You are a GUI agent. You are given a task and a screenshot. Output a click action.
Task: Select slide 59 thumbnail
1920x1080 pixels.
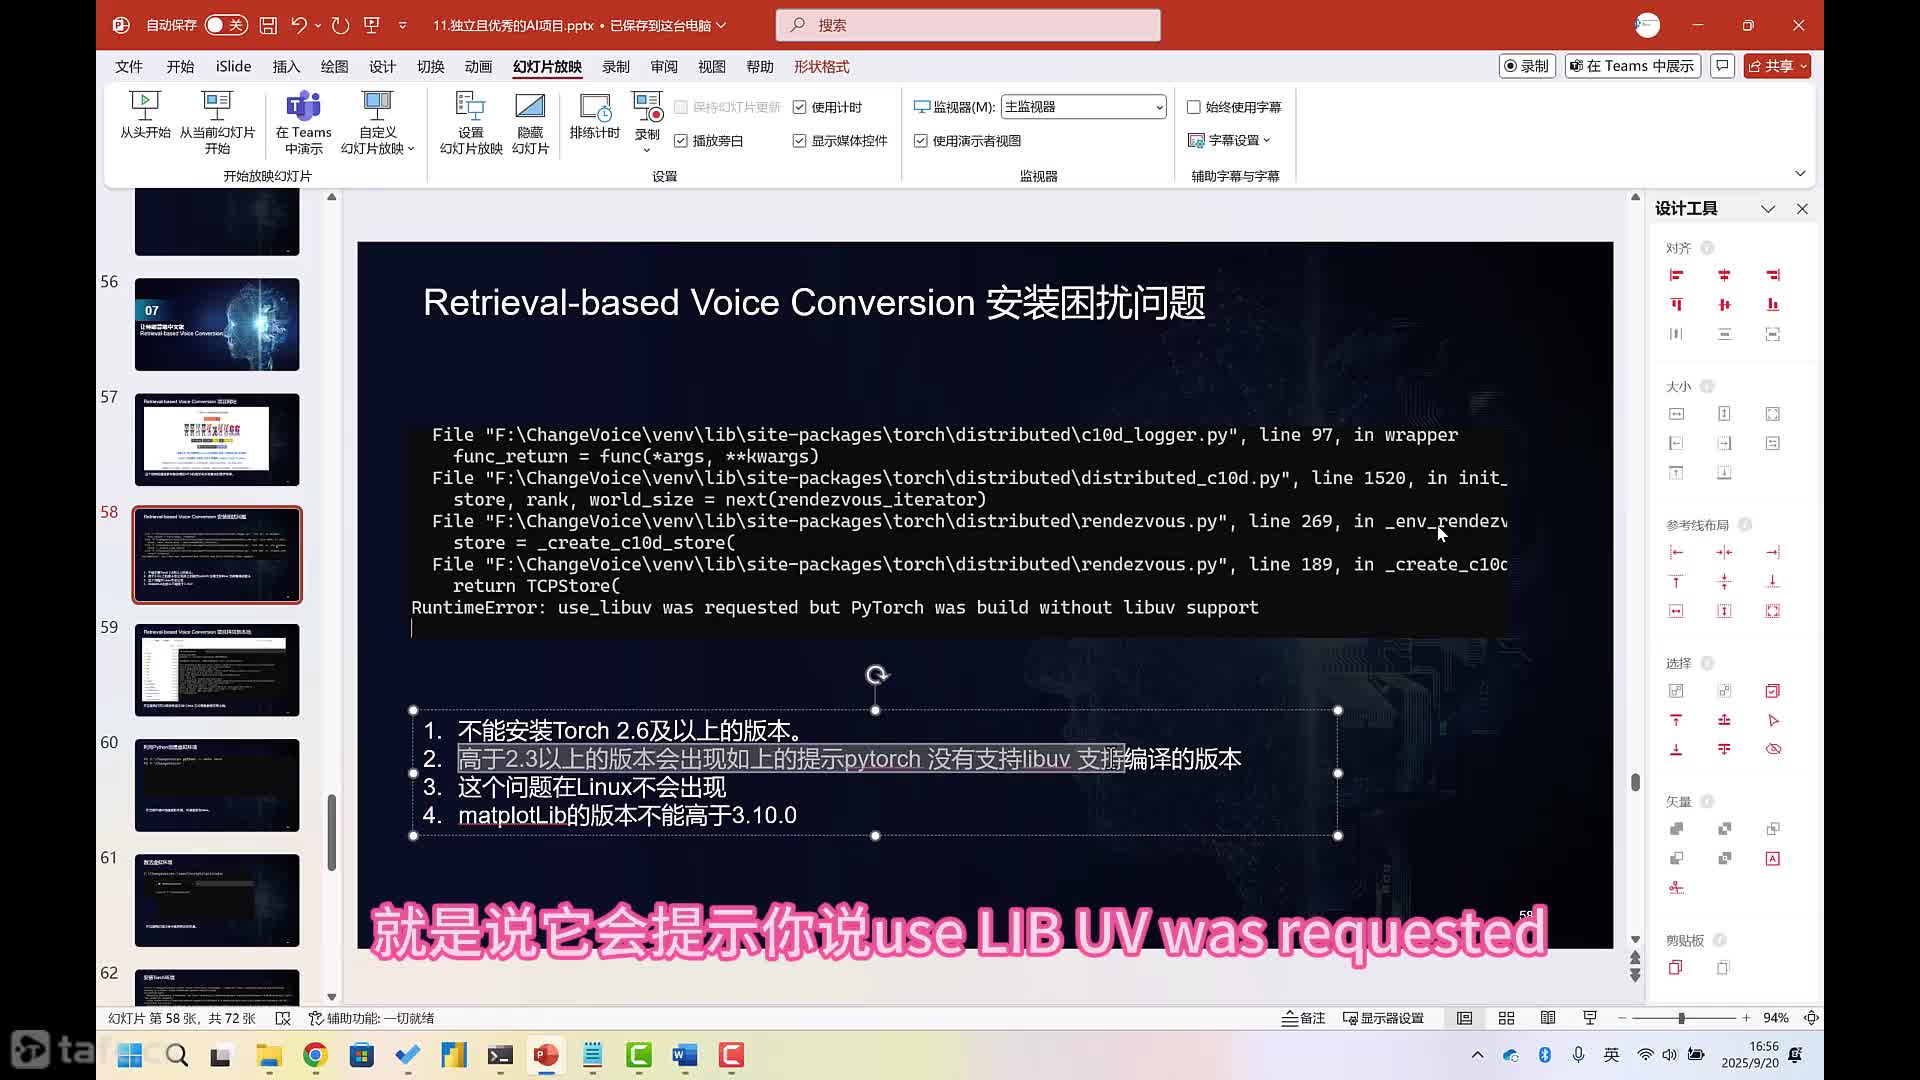coord(217,670)
